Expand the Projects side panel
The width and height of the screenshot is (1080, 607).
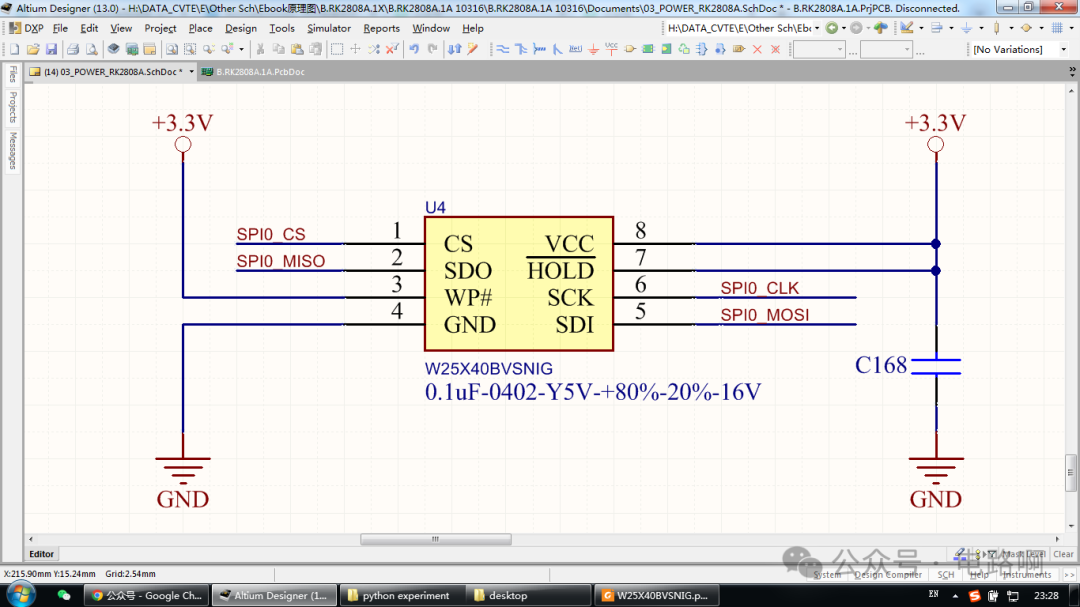click(12, 107)
